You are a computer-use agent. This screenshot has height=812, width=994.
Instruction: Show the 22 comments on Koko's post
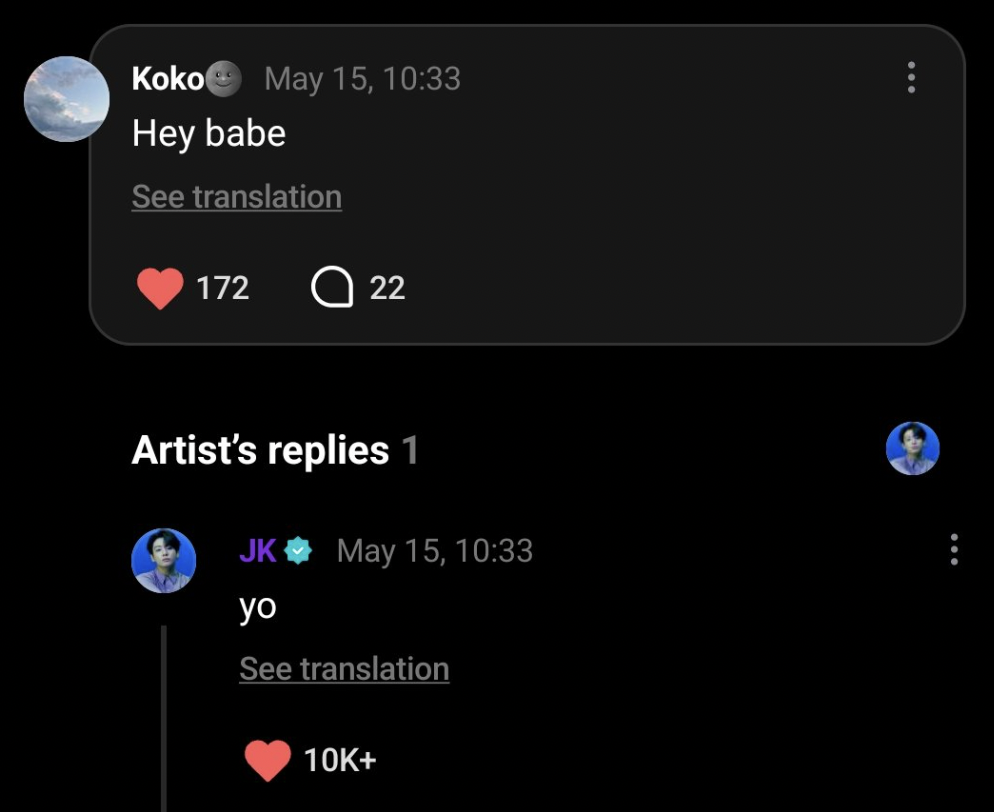[x=387, y=288]
